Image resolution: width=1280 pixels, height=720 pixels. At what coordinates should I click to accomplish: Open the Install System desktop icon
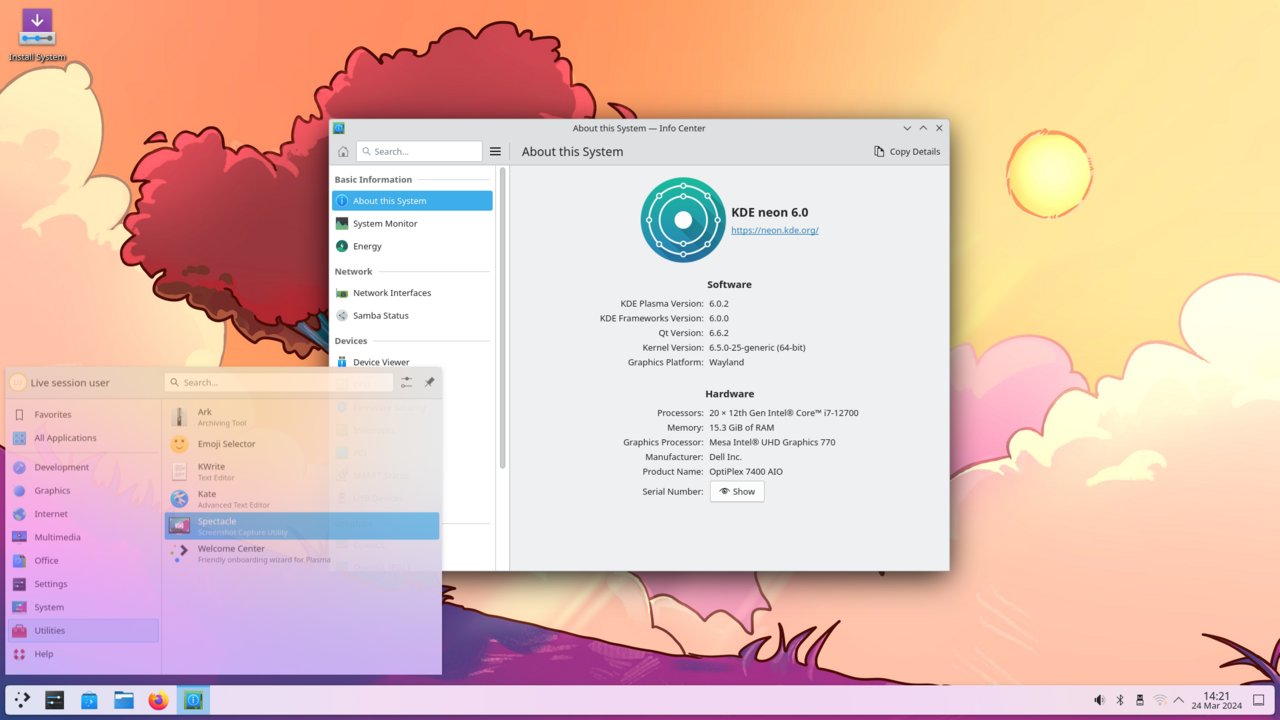pos(37,35)
